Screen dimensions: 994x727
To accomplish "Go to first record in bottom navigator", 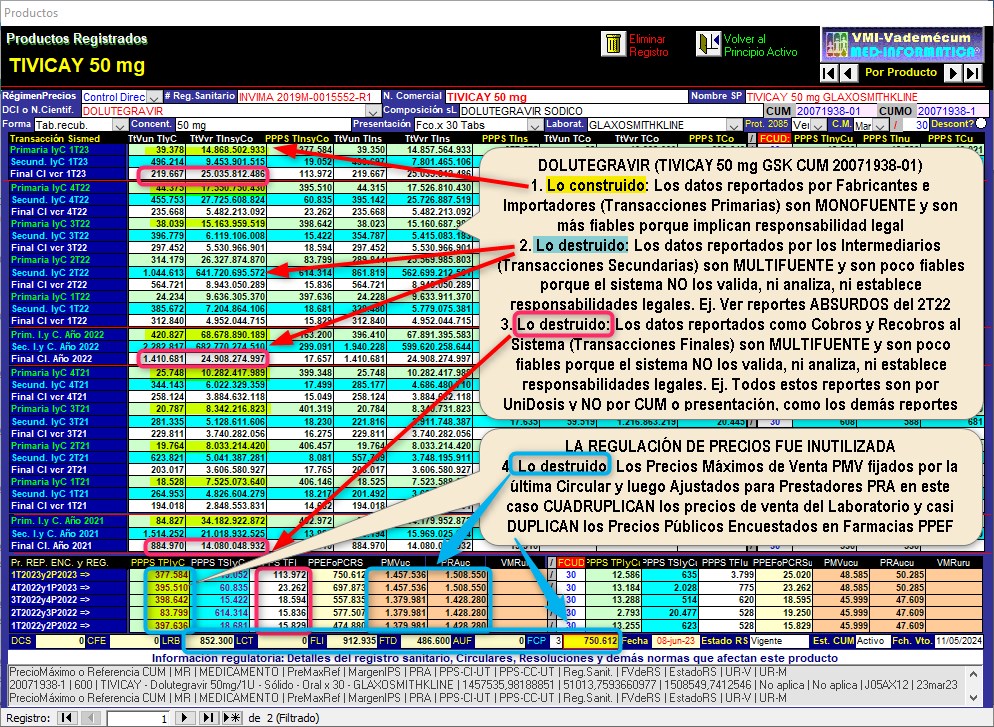I will 66,718.
